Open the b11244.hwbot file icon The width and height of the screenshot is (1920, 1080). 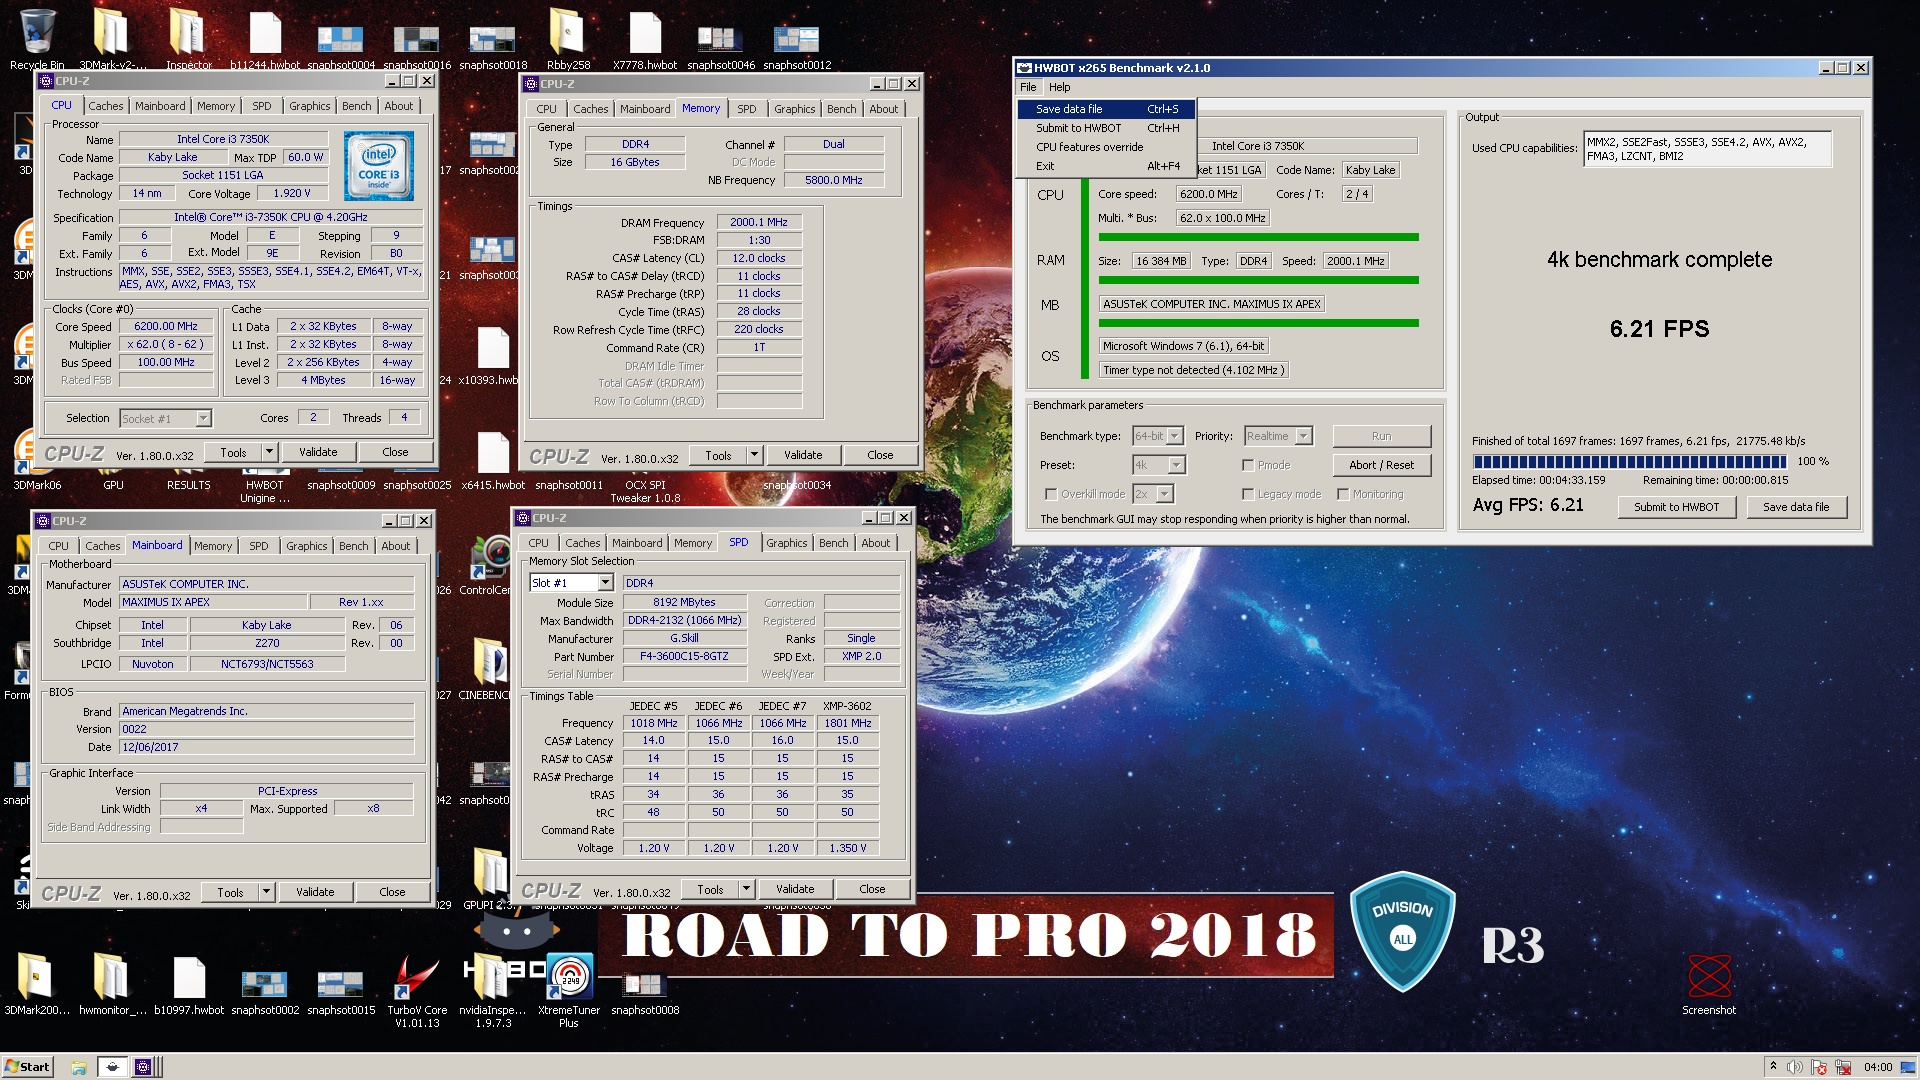click(264, 35)
